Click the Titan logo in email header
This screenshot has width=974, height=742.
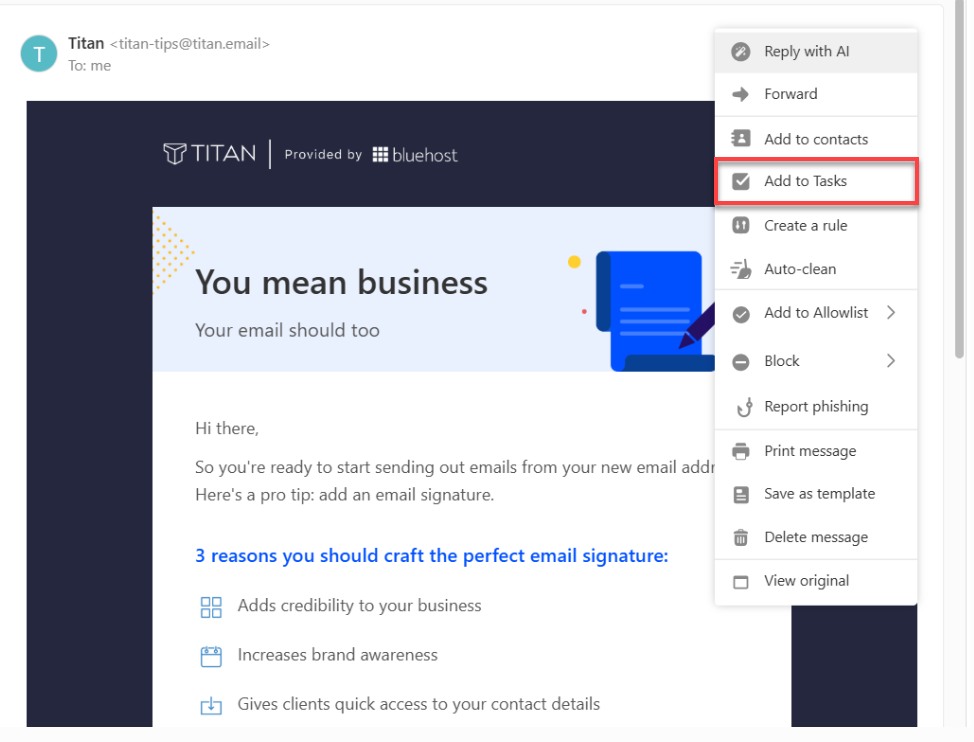(x=209, y=153)
